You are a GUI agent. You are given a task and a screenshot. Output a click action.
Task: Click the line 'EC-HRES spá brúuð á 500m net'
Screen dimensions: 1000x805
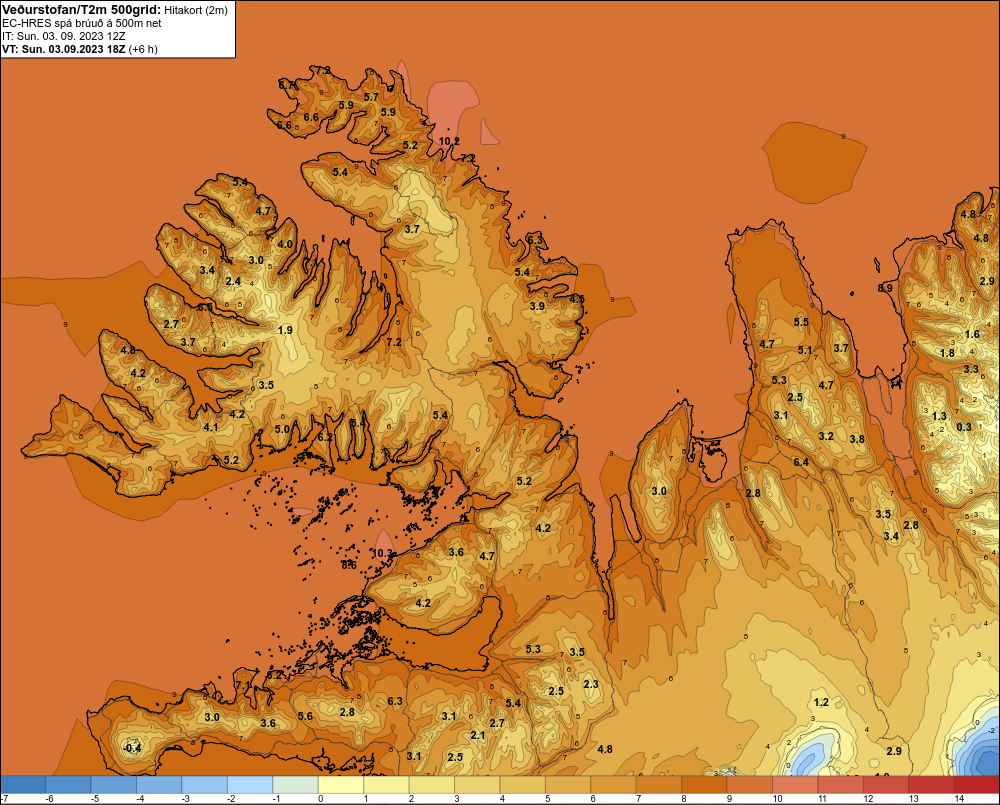coord(82,23)
